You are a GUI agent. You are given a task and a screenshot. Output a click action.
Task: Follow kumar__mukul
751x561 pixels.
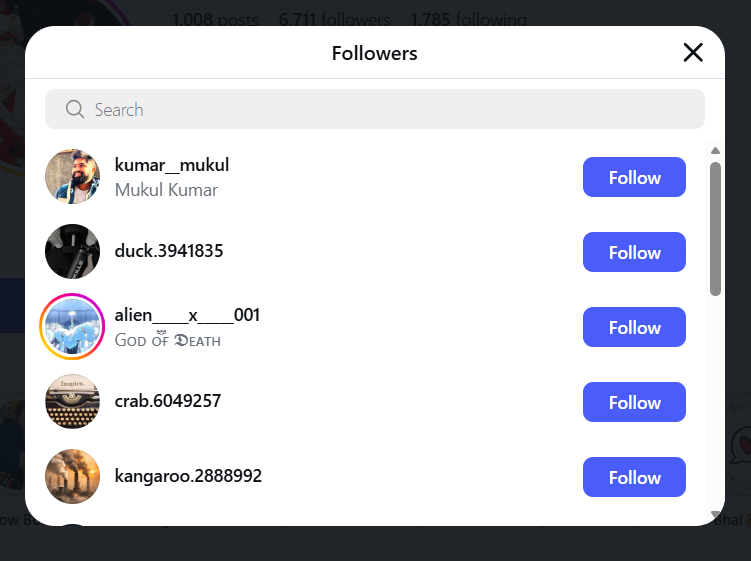click(x=634, y=177)
